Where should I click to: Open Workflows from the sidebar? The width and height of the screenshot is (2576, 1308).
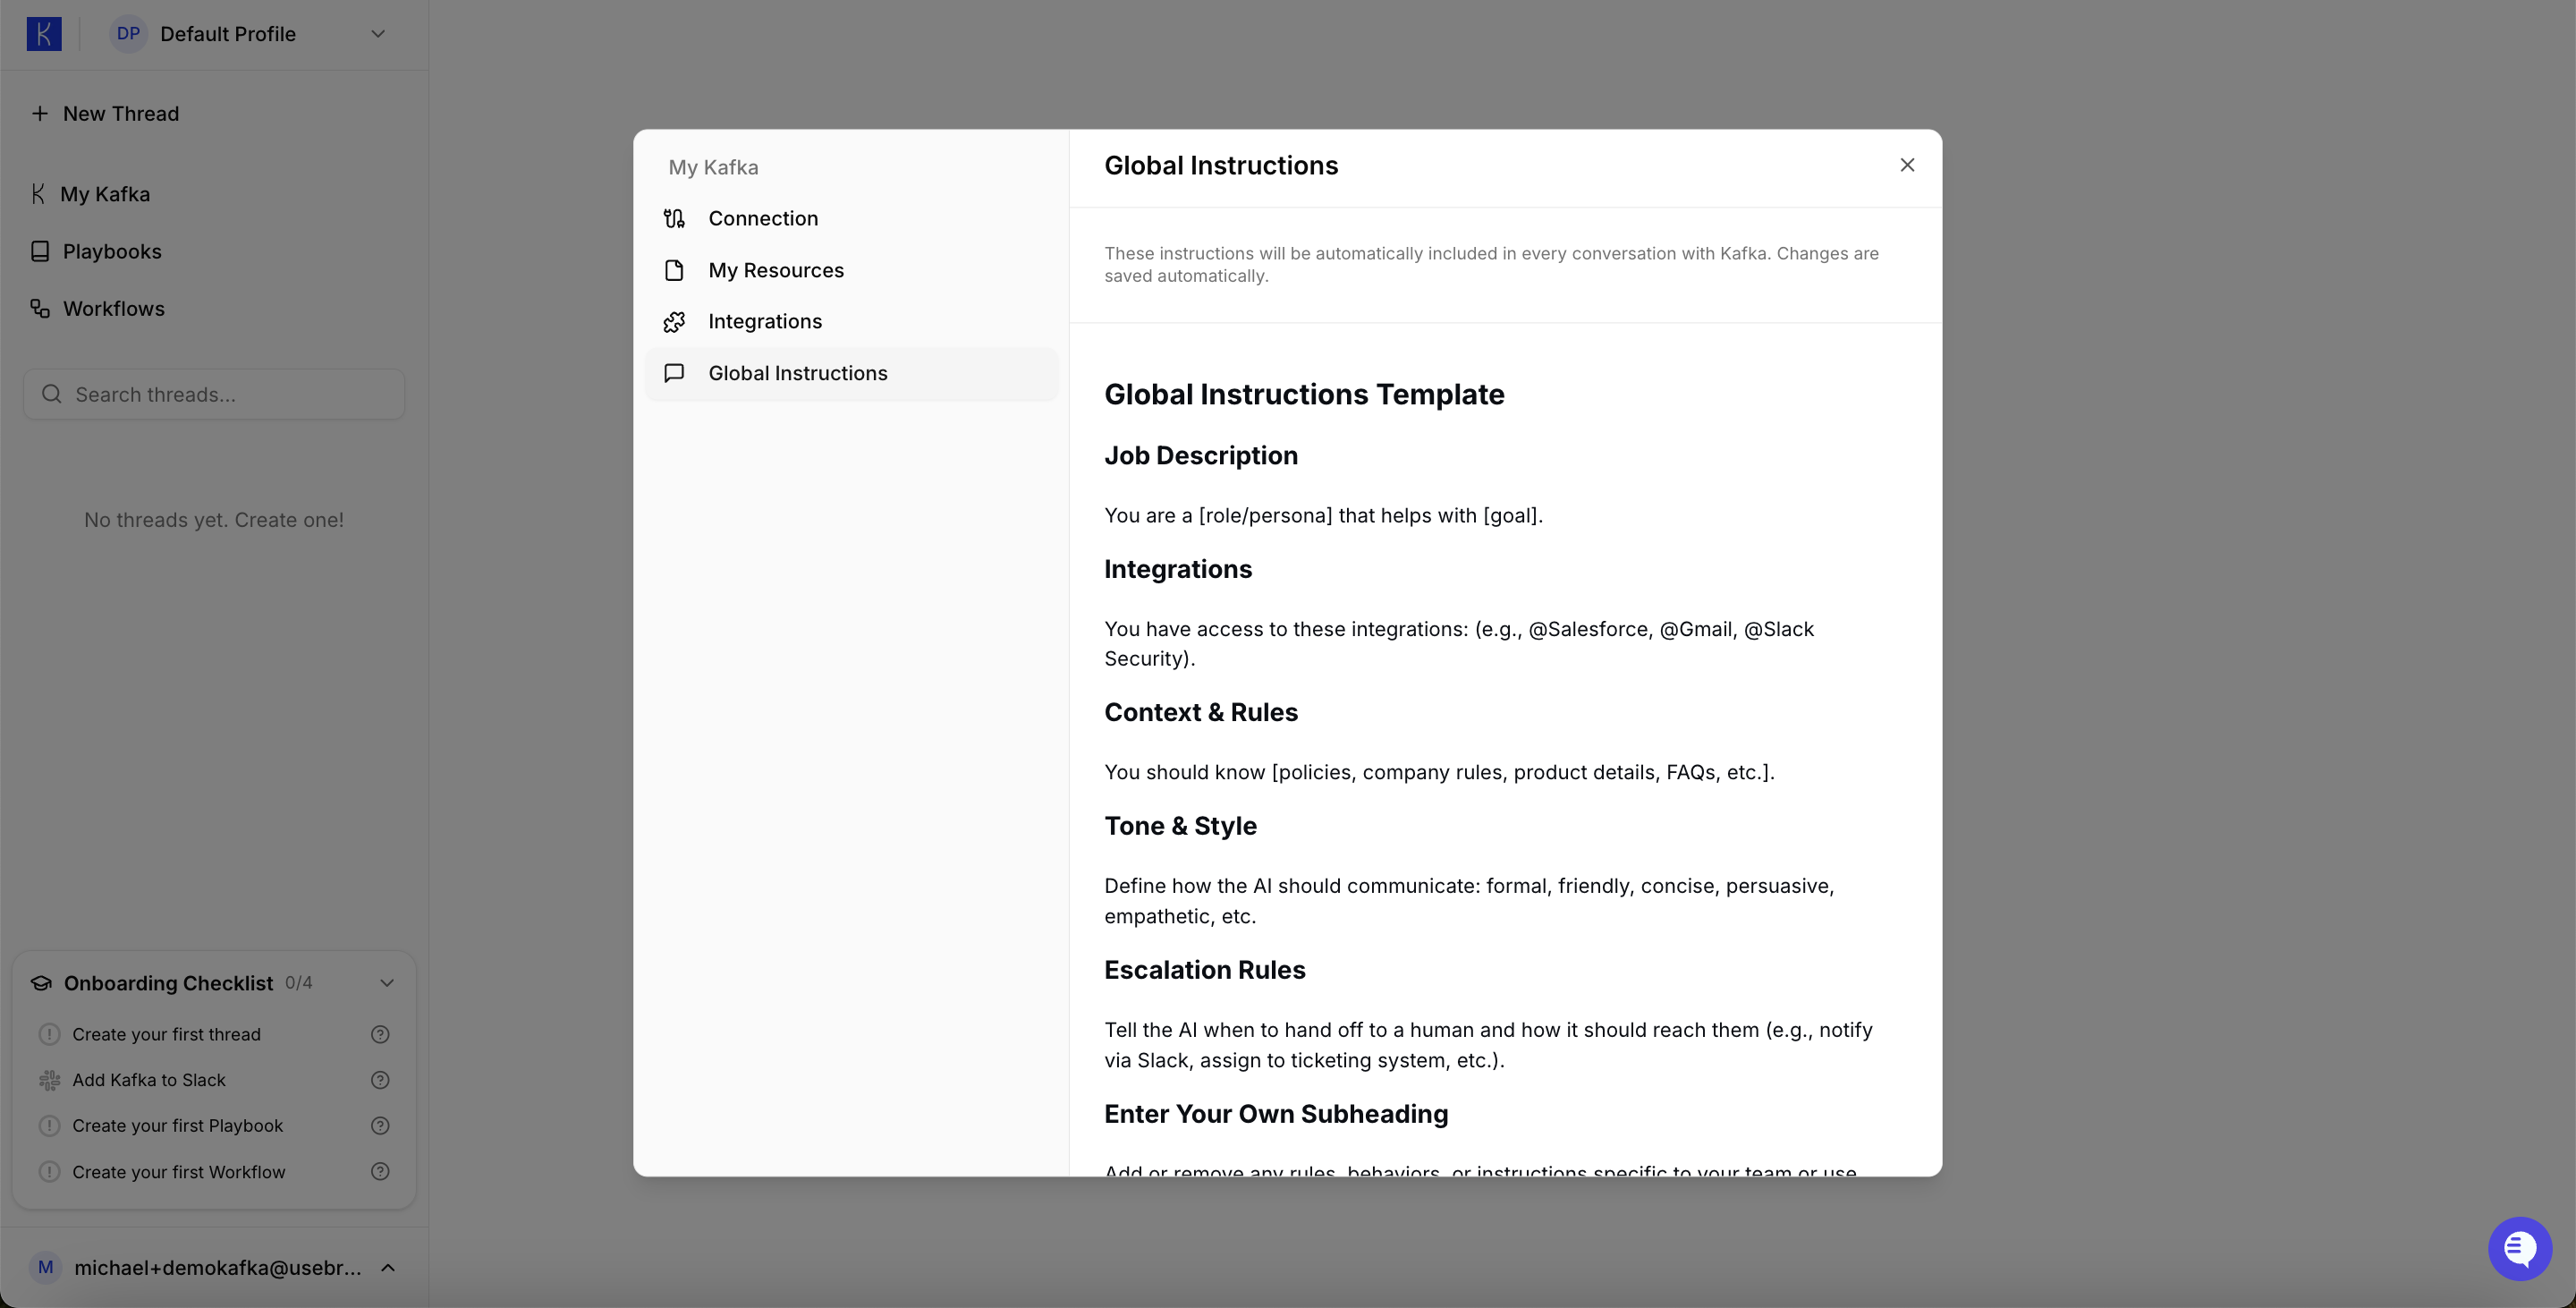[x=113, y=308]
